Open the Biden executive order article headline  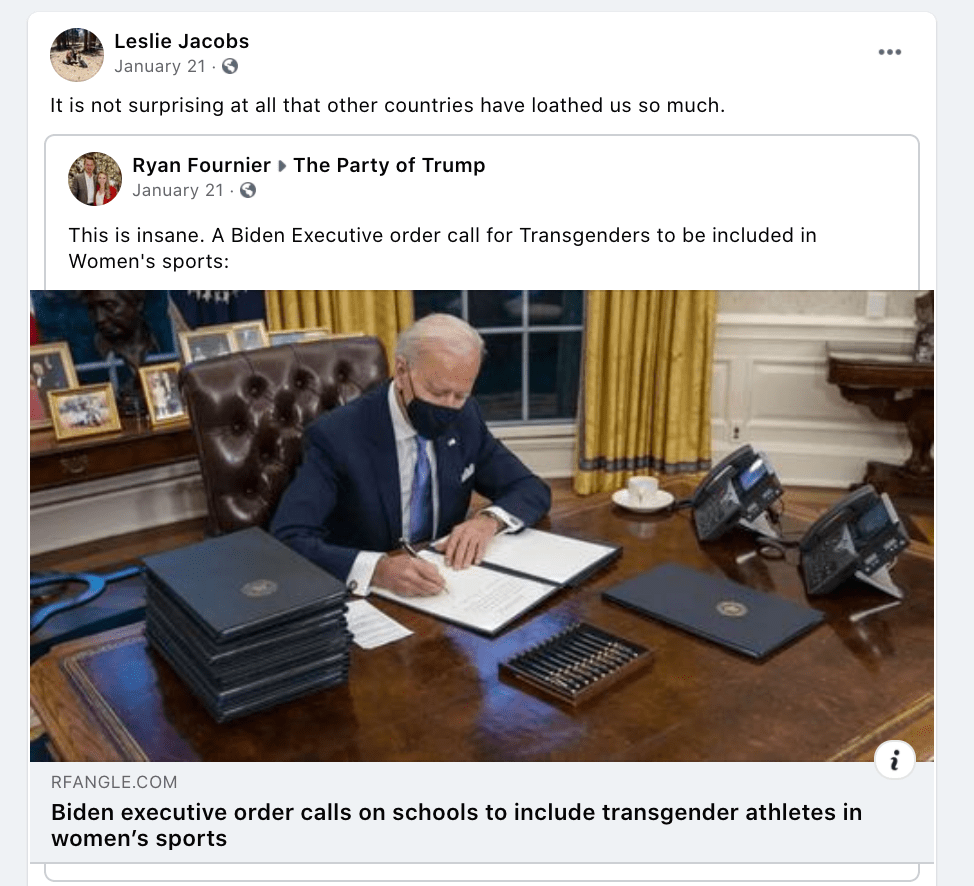(457, 825)
